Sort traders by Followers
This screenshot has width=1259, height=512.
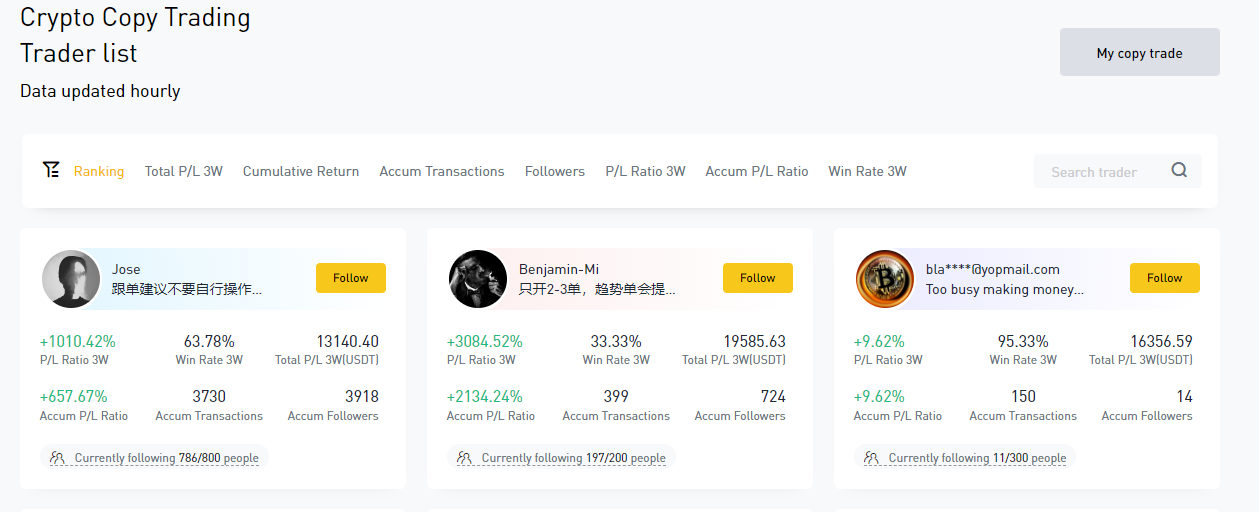click(x=555, y=171)
